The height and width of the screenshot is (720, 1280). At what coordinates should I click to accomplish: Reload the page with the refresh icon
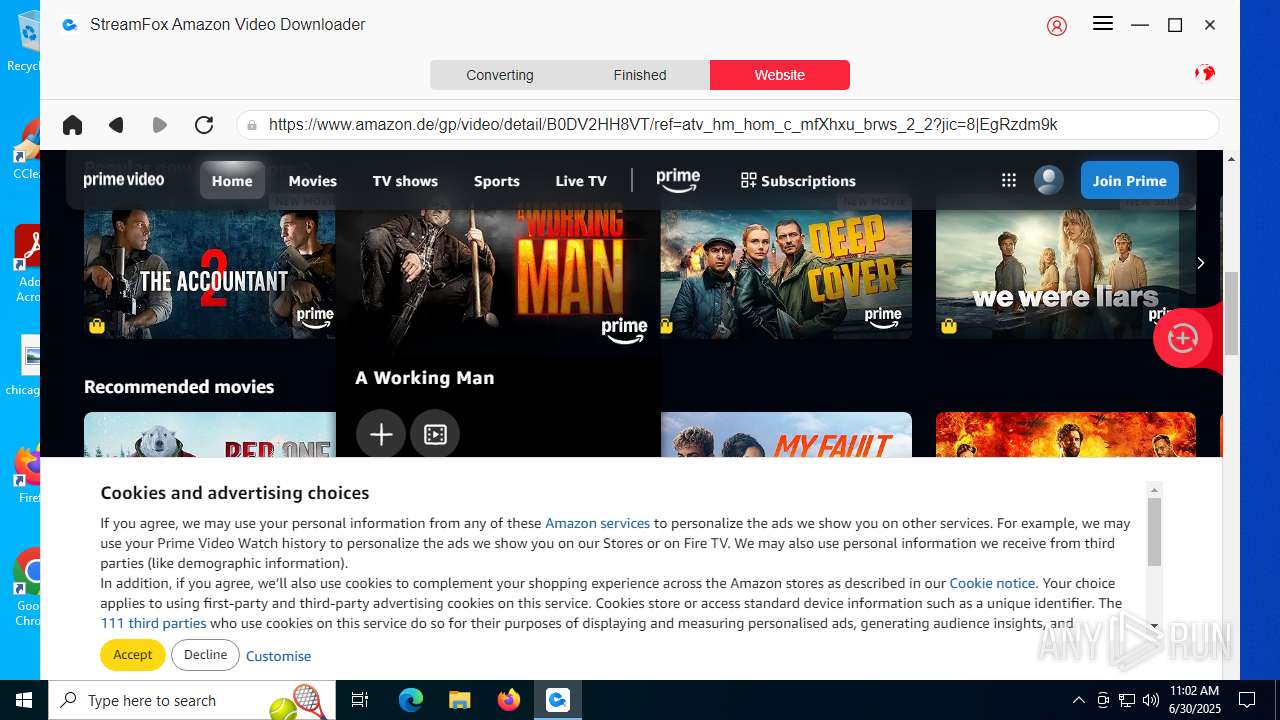(204, 125)
